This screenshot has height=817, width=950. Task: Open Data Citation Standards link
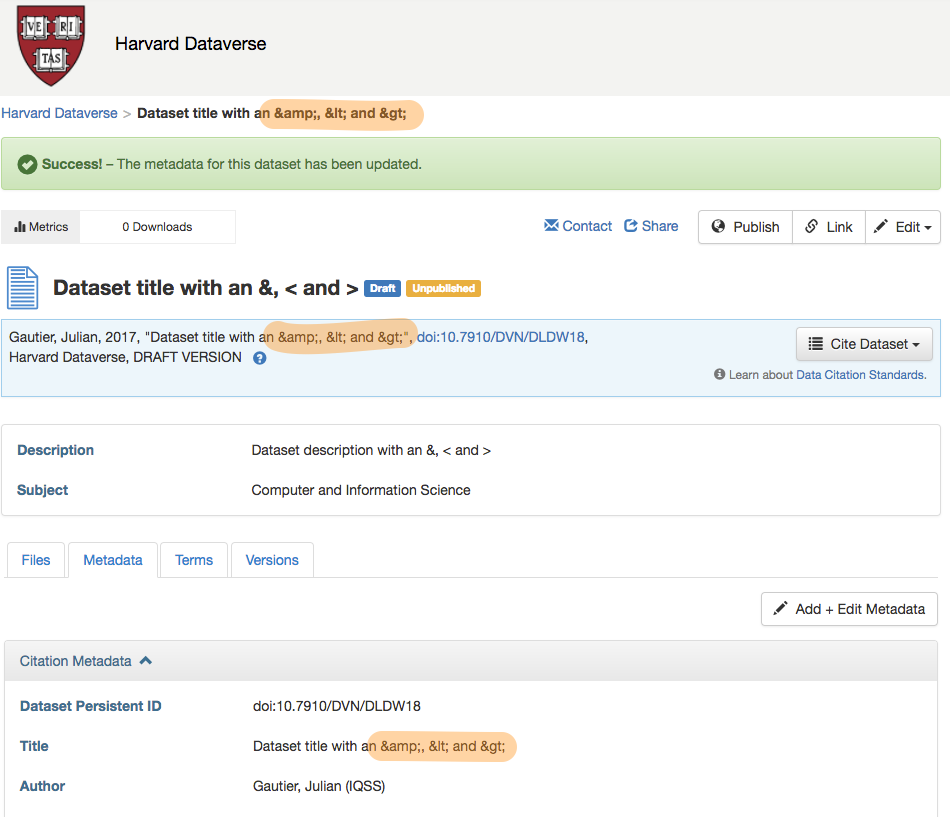[x=861, y=375]
